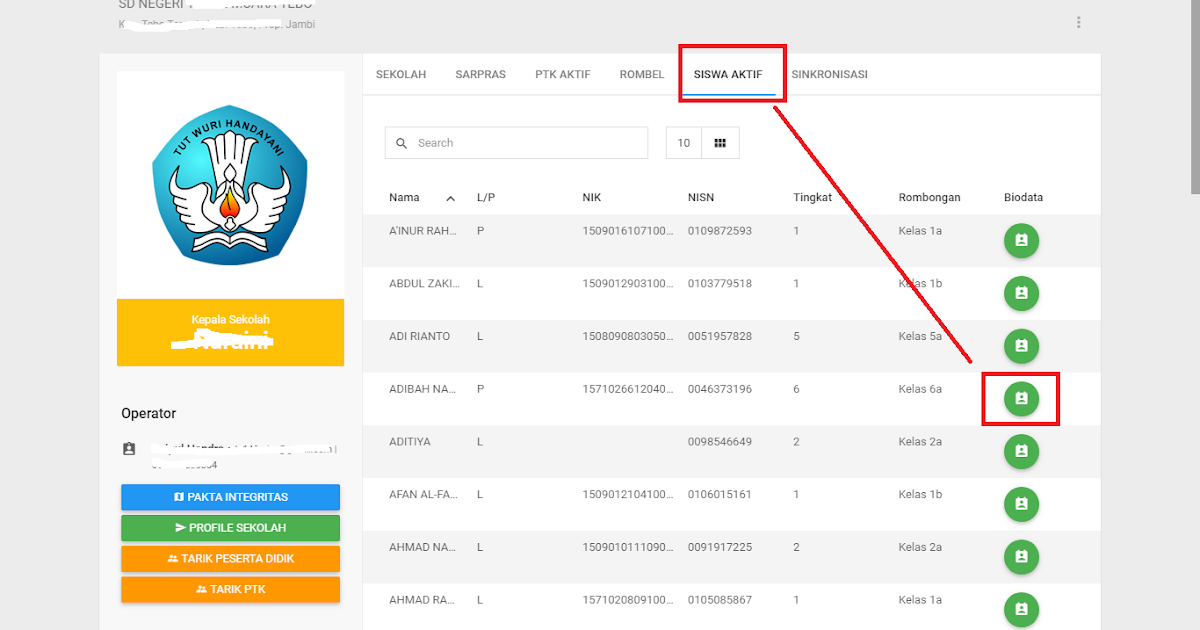Open biodata for ADITIYA row
This screenshot has height=630, width=1200.
[x=1021, y=451]
